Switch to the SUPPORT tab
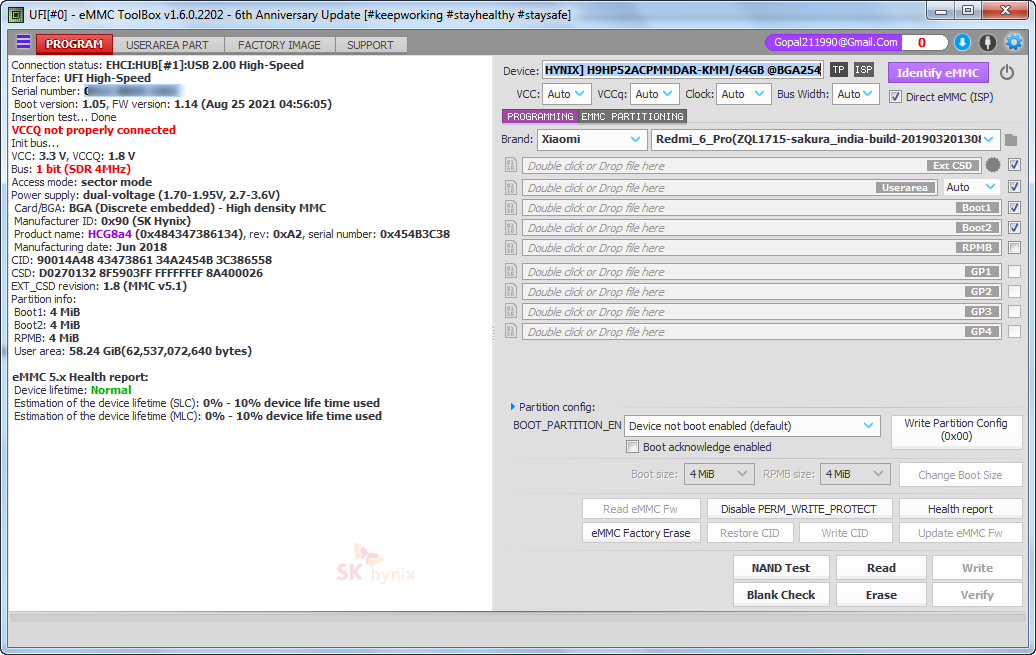 pos(370,45)
